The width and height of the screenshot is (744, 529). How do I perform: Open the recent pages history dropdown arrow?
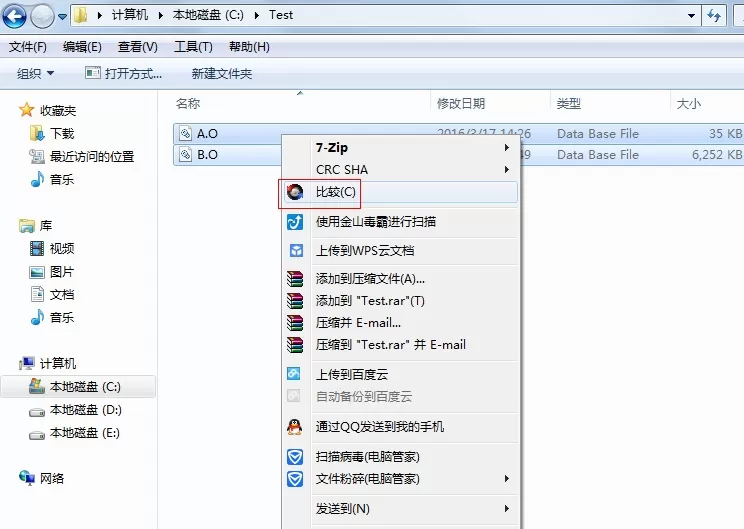[x=62, y=17]
